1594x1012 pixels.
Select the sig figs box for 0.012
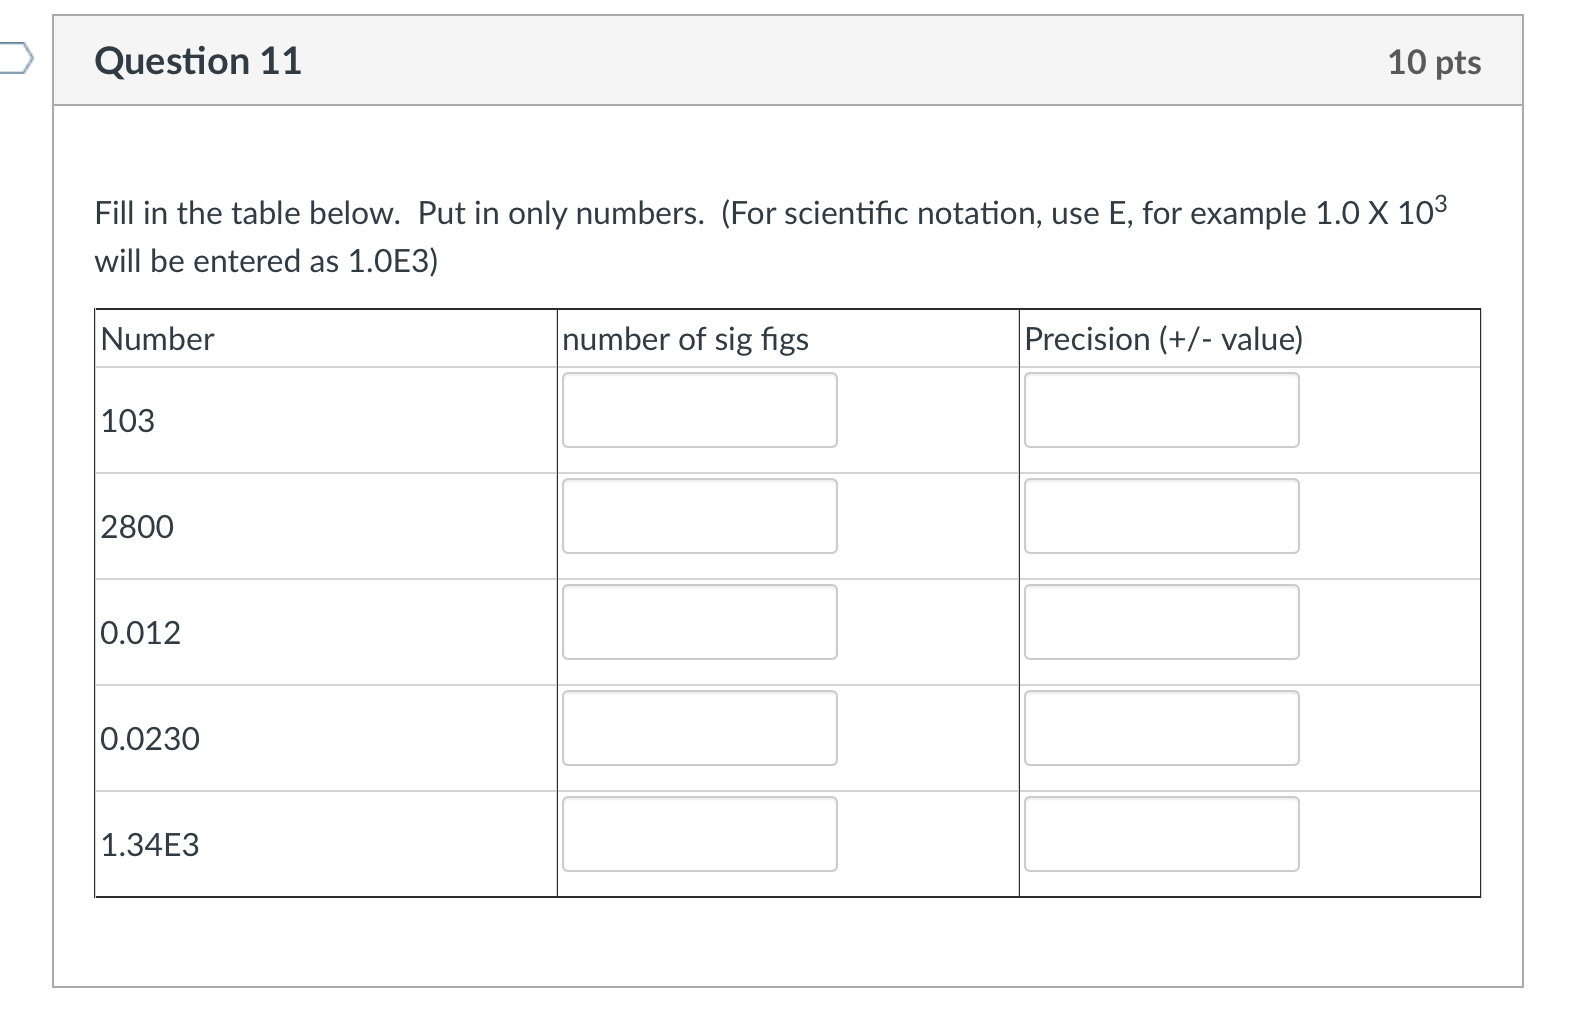tap(699, 622)
